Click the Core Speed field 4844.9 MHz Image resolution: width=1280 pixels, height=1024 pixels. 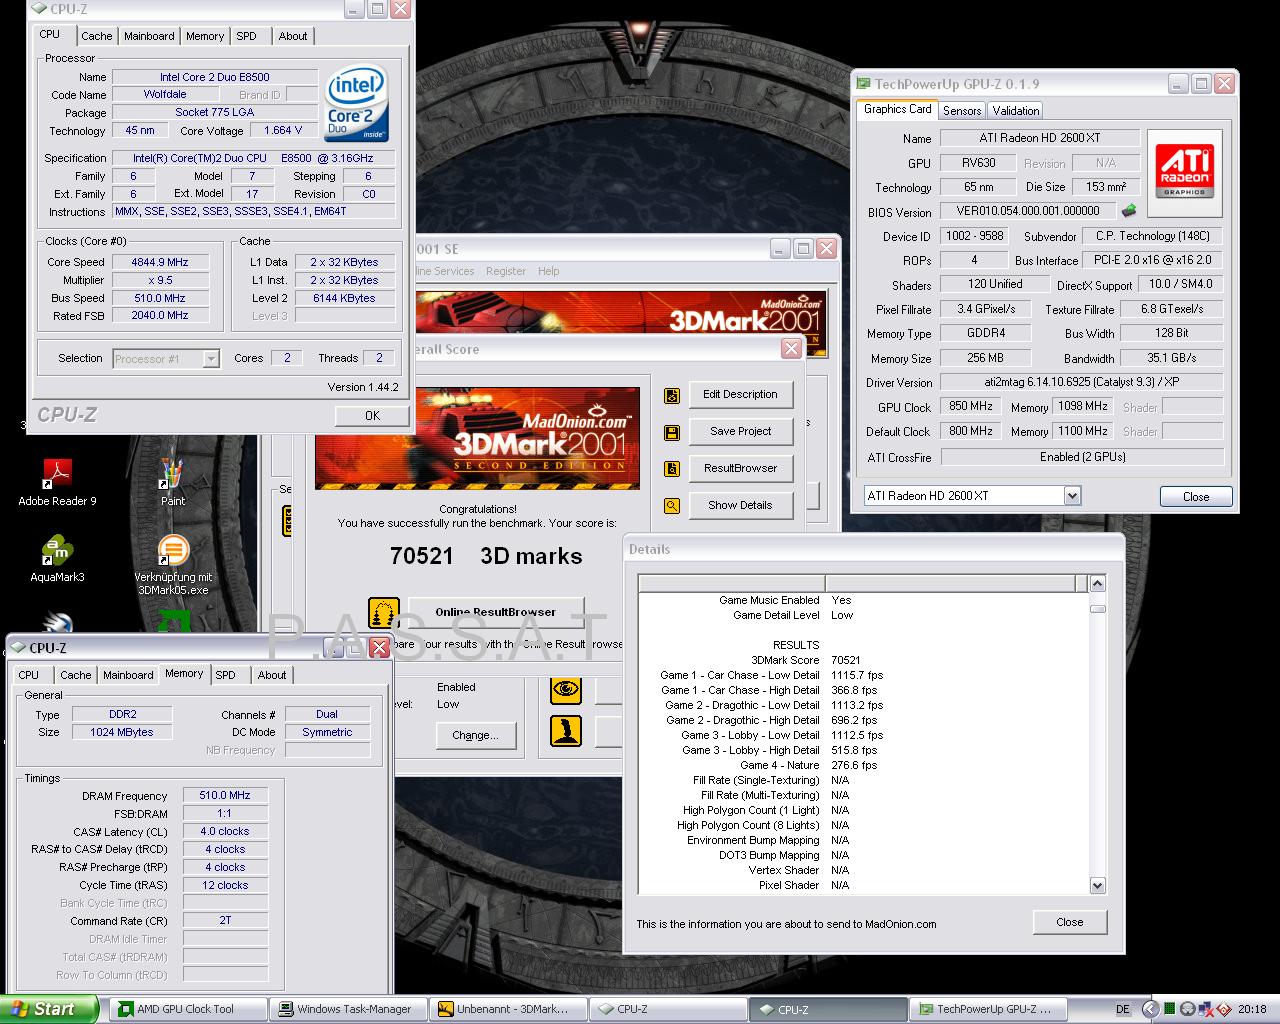point(160,262)
